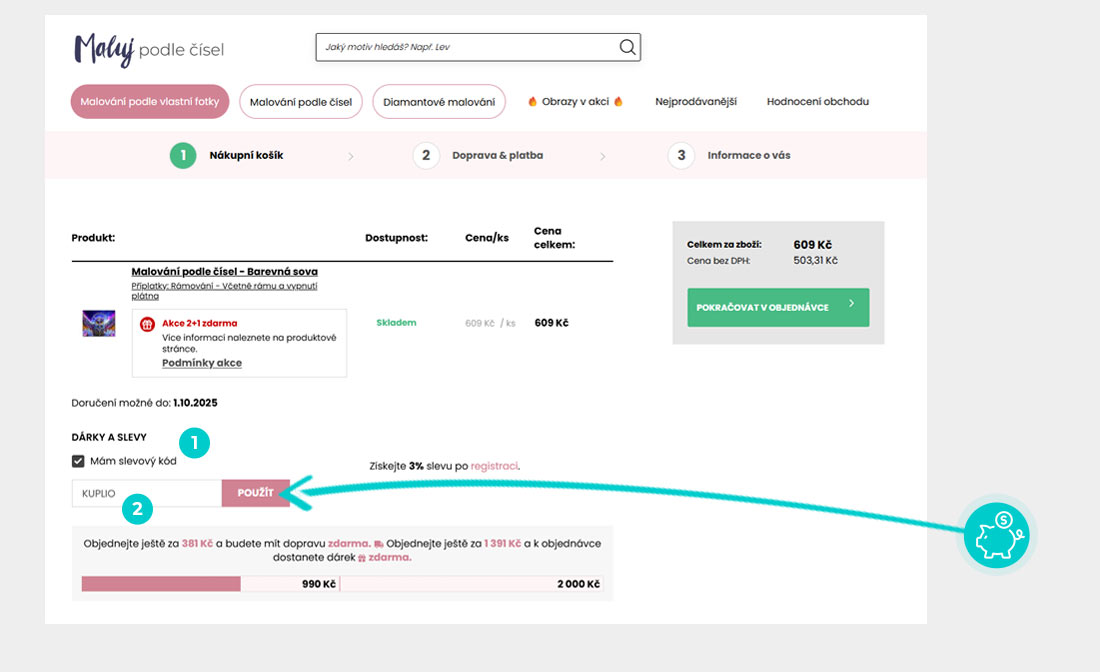Click the free shipping progress bar

pos(210,584)
